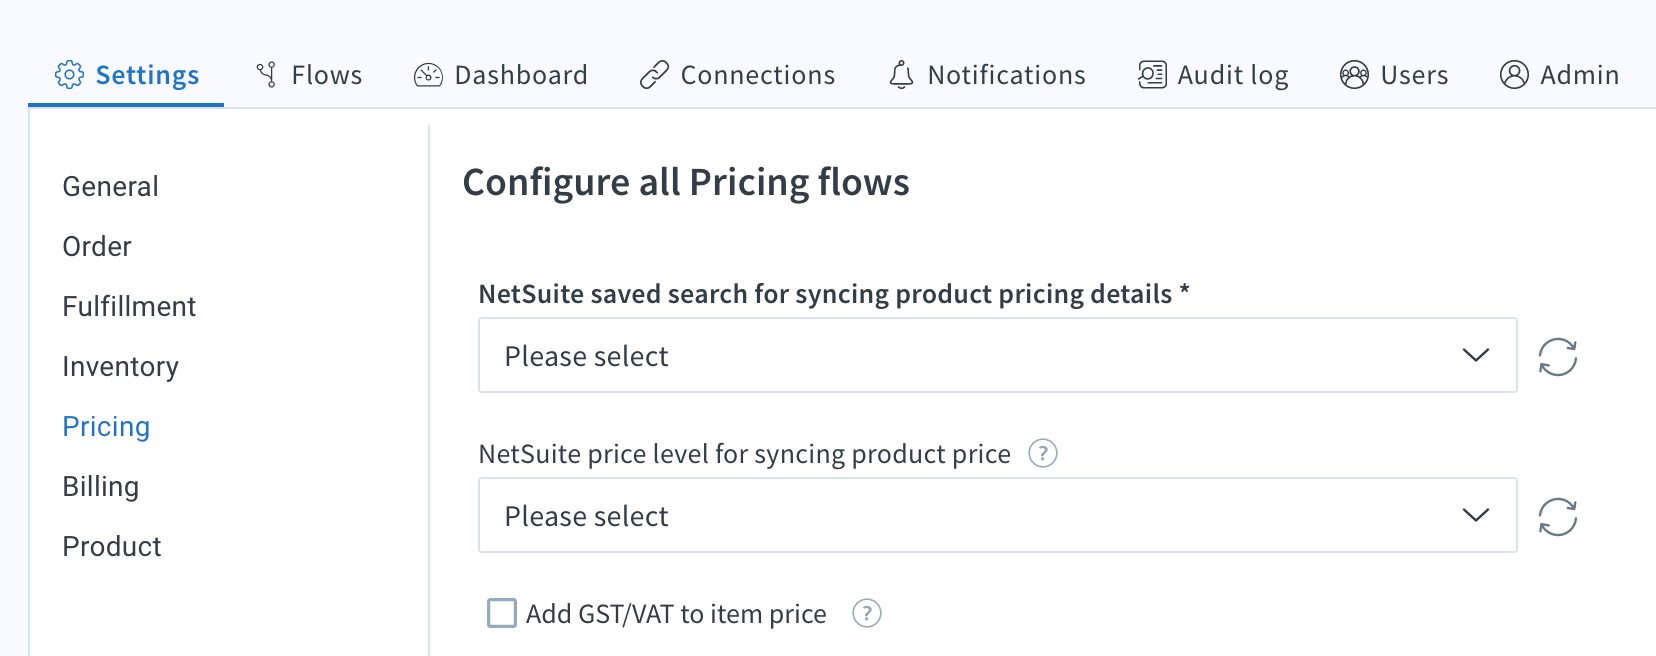Viewport: 1656px width, 656px height.
Task: Open help tooltip for NetSuite price level
Action: click(1042, 454)
